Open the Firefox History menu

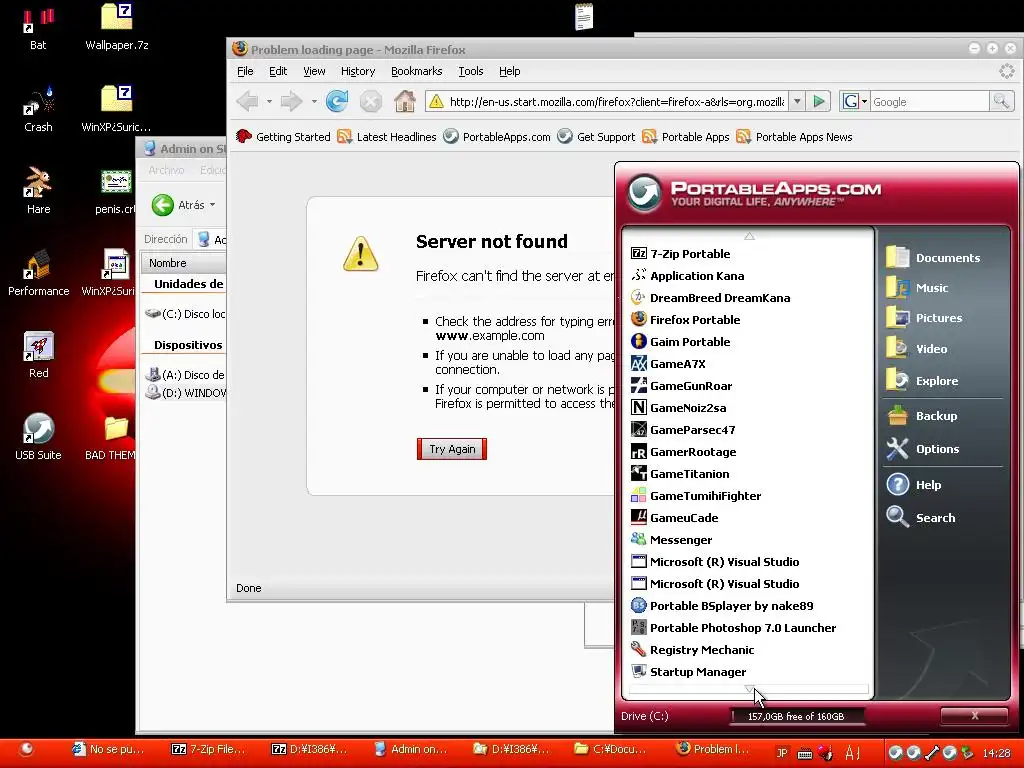pyautogui.click(x=358, y=71)
